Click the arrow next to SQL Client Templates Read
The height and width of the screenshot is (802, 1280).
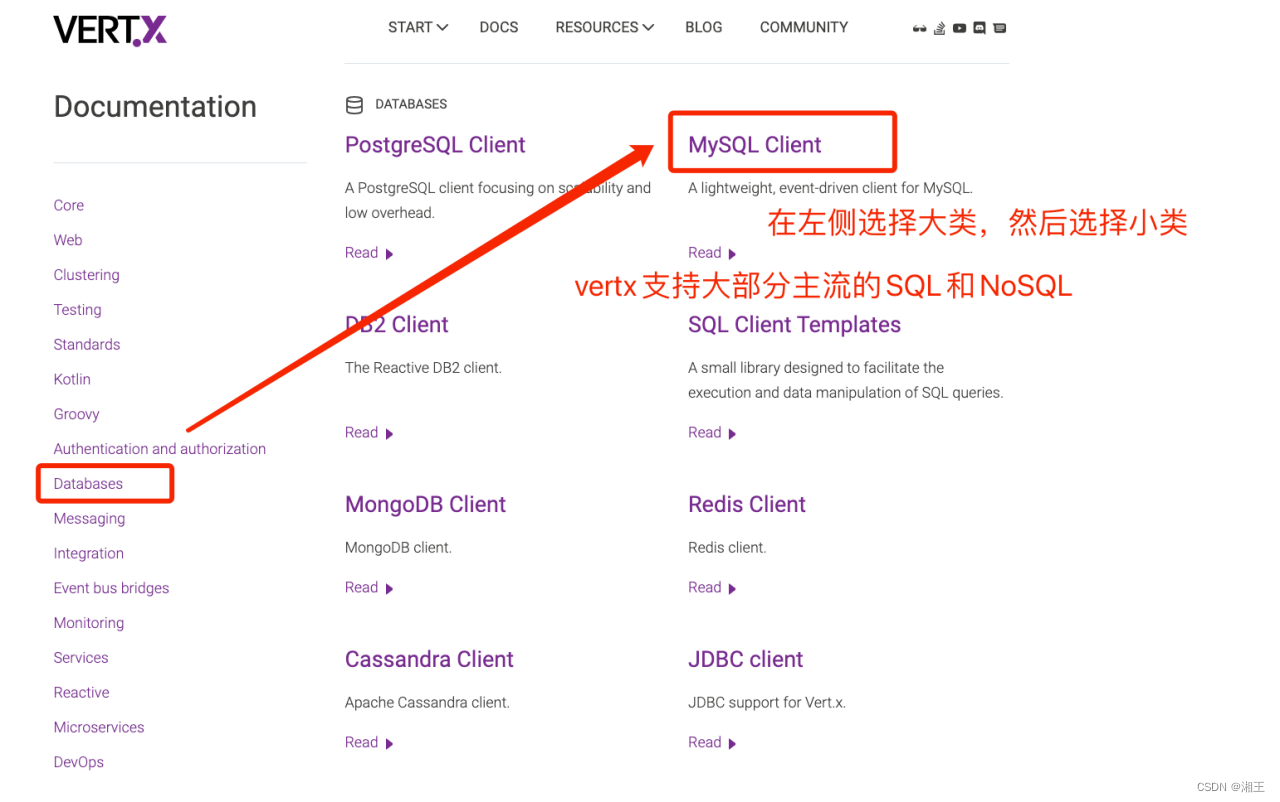point(732,434)
